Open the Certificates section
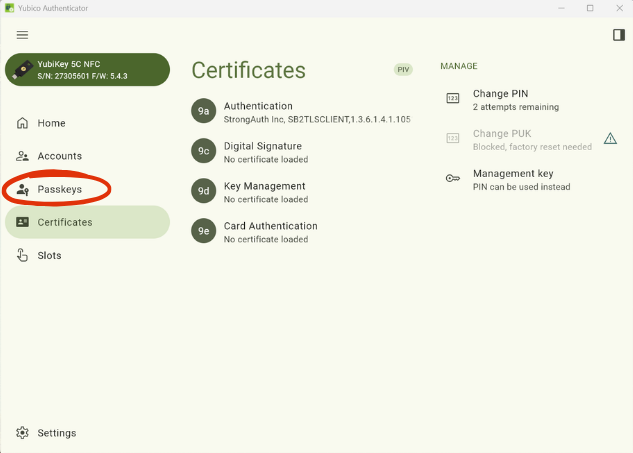The width and height of the screenshot is (633, 453). 88,222
